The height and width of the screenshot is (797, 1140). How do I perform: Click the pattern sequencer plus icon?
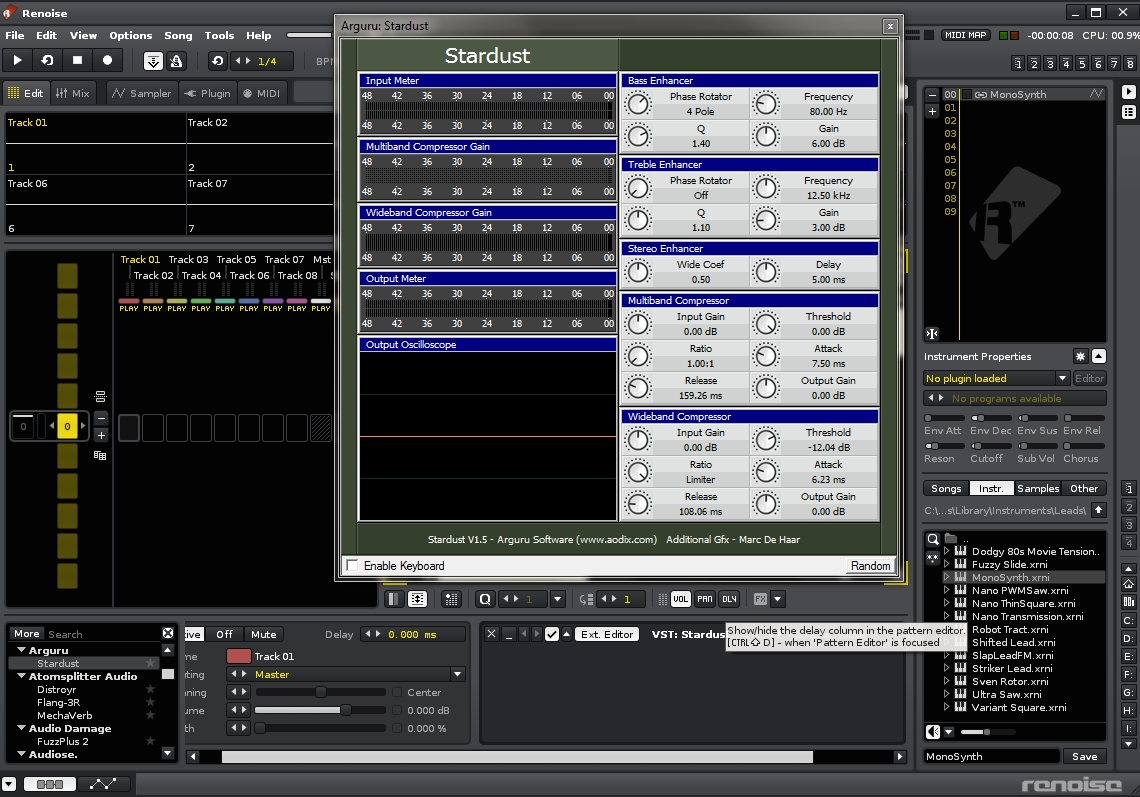coord(101,435)
